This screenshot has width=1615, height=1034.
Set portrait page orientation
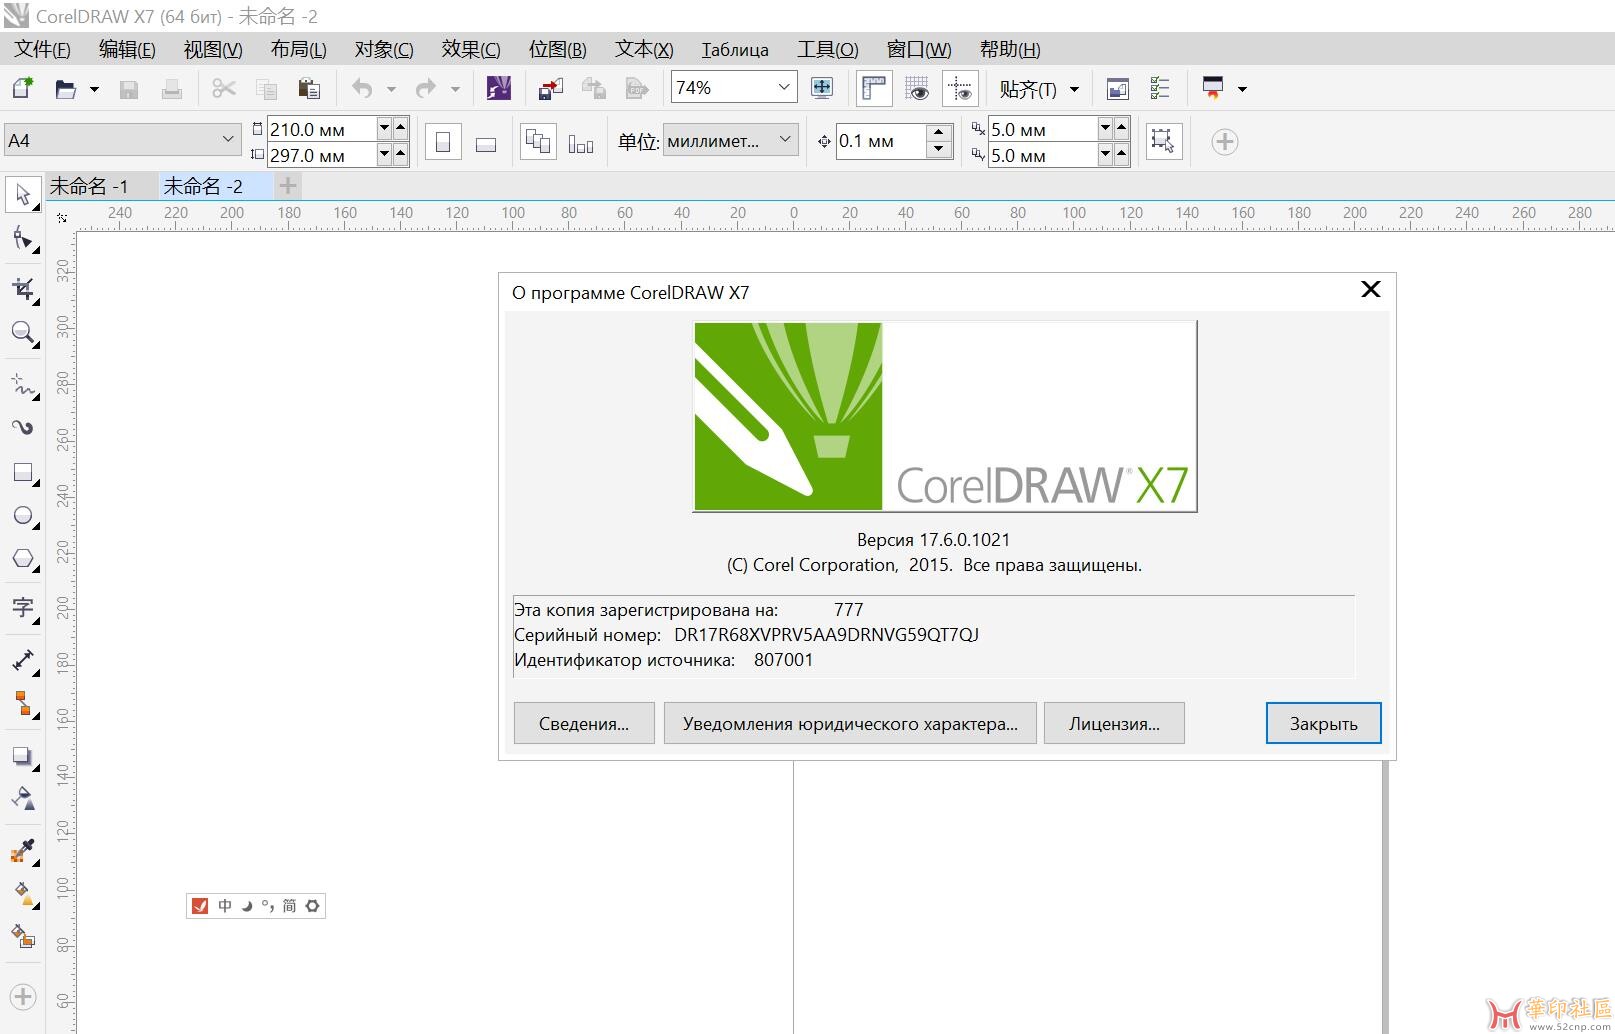point(443,142)
